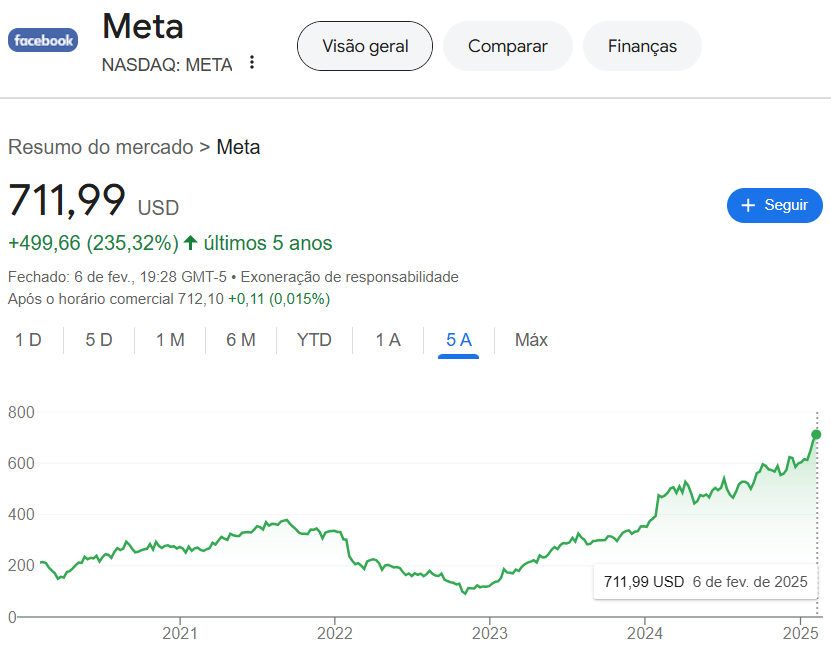Click the plus Seguir follow button

(774, 205)
